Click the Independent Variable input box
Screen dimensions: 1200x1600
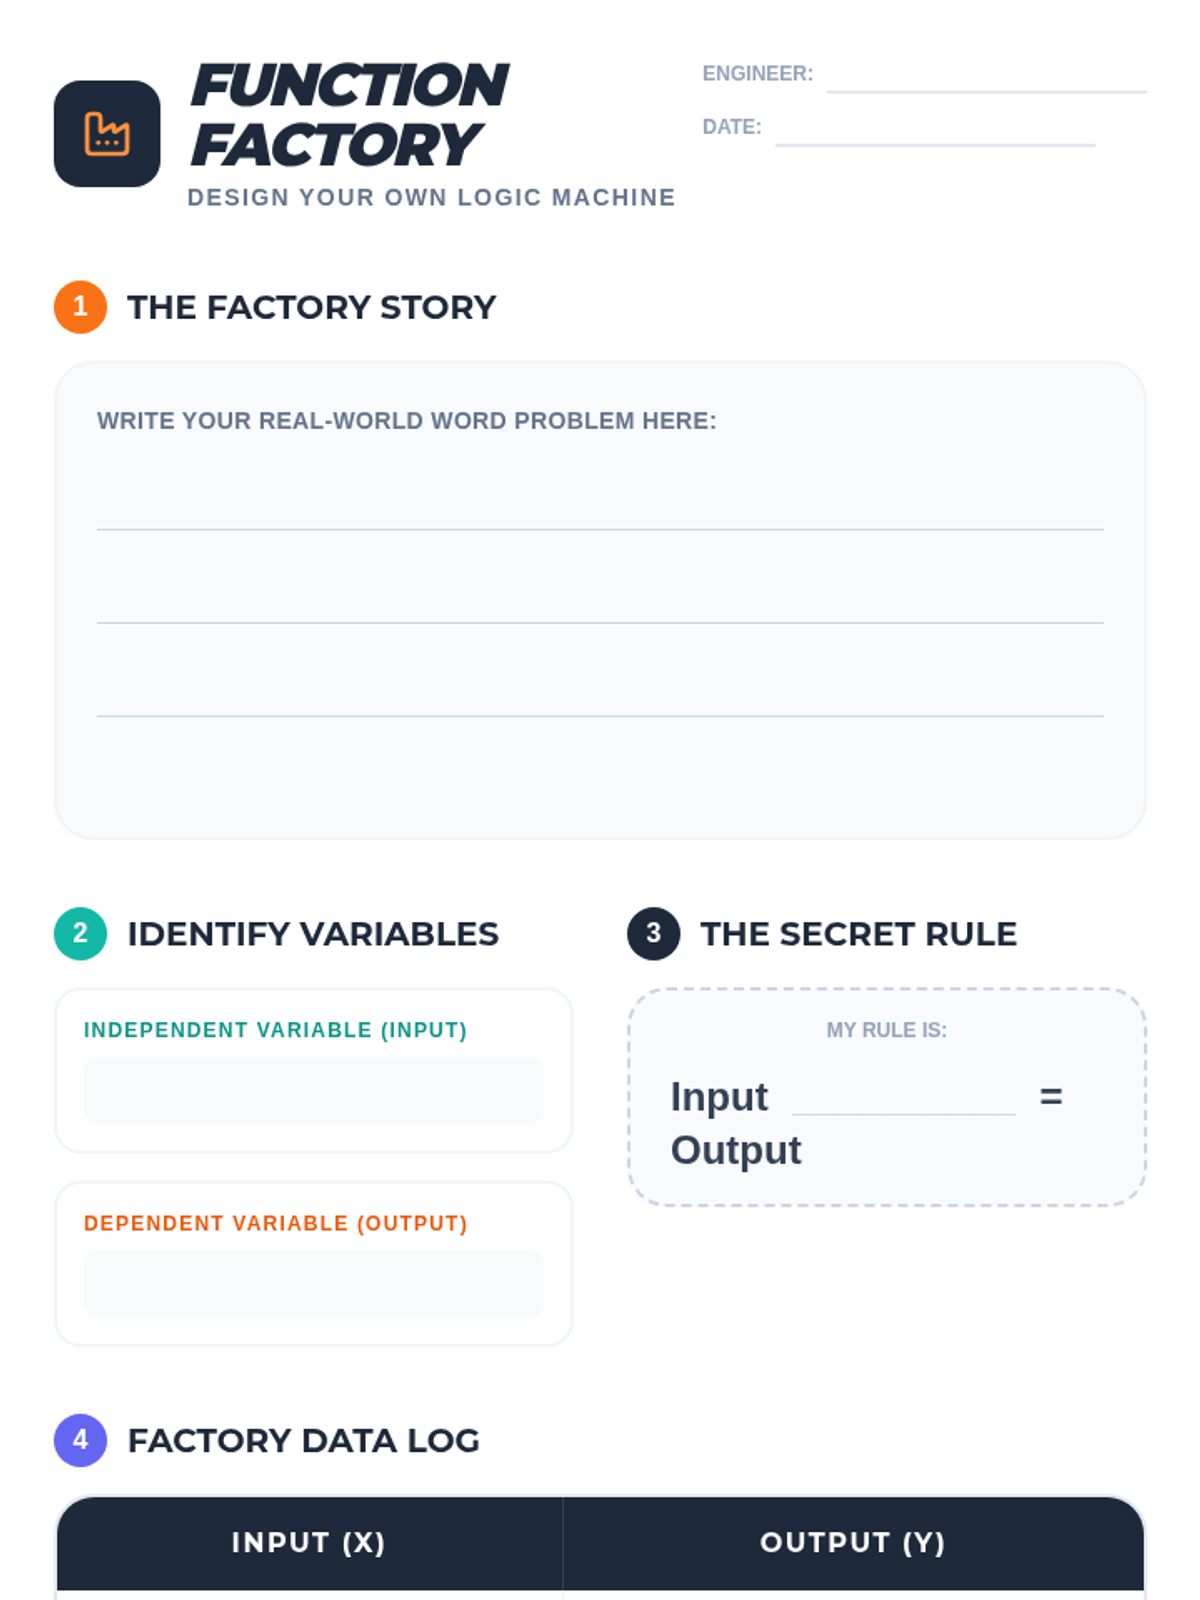pyautogui.click(x=313, y=1090)
